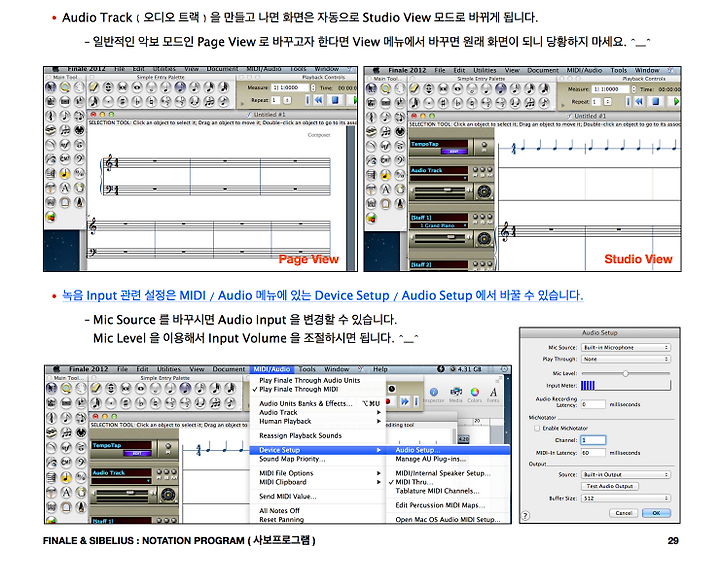Choose the Hand Grabber tool in the Page View screenshot
The image size is (720, 585).
click(79, 87)
